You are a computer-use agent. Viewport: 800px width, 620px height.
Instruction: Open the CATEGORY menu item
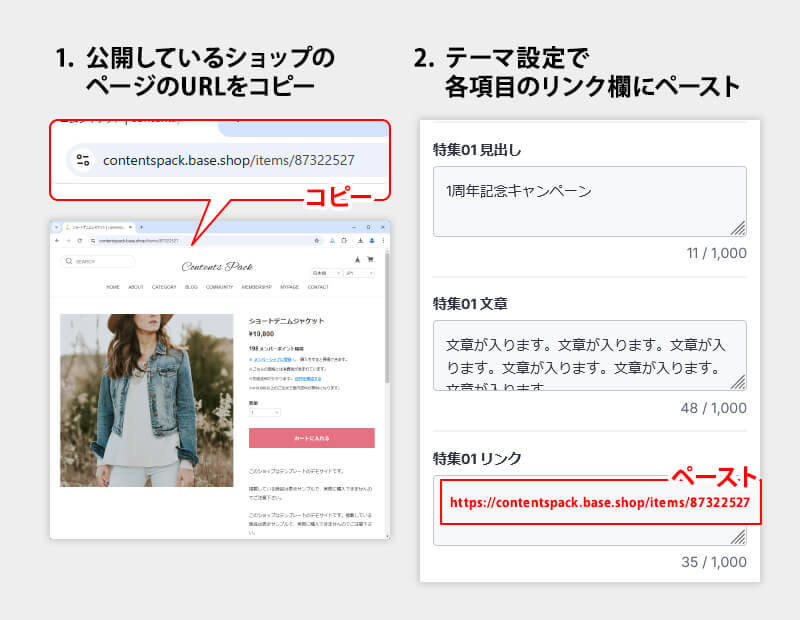point(164,287)
